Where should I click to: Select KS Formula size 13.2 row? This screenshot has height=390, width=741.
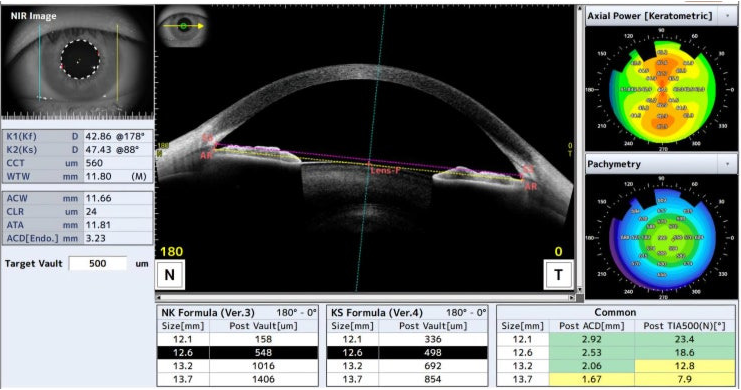pyautogui.click(x=407, y=365)
